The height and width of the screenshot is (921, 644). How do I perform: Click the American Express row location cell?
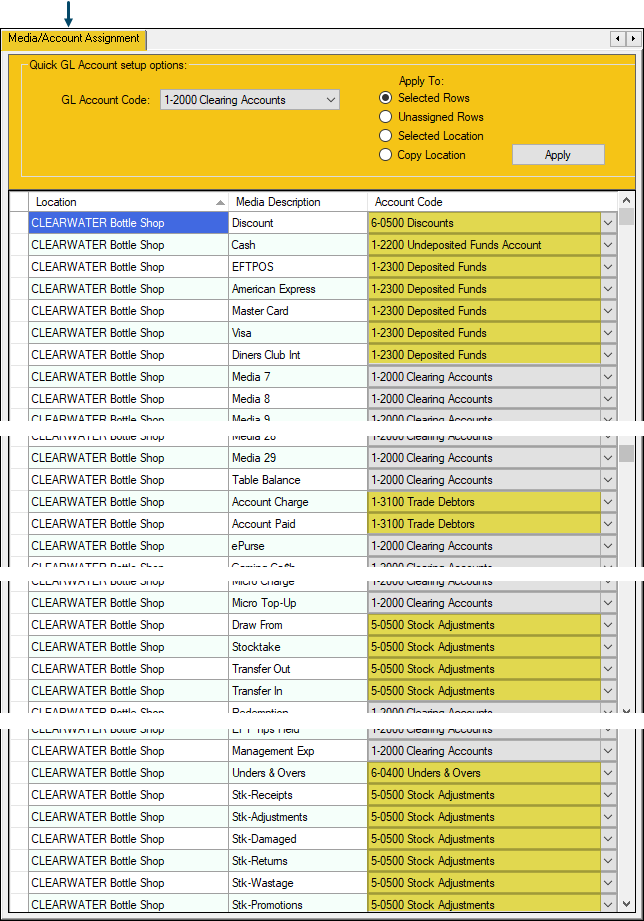coord(127,289)
